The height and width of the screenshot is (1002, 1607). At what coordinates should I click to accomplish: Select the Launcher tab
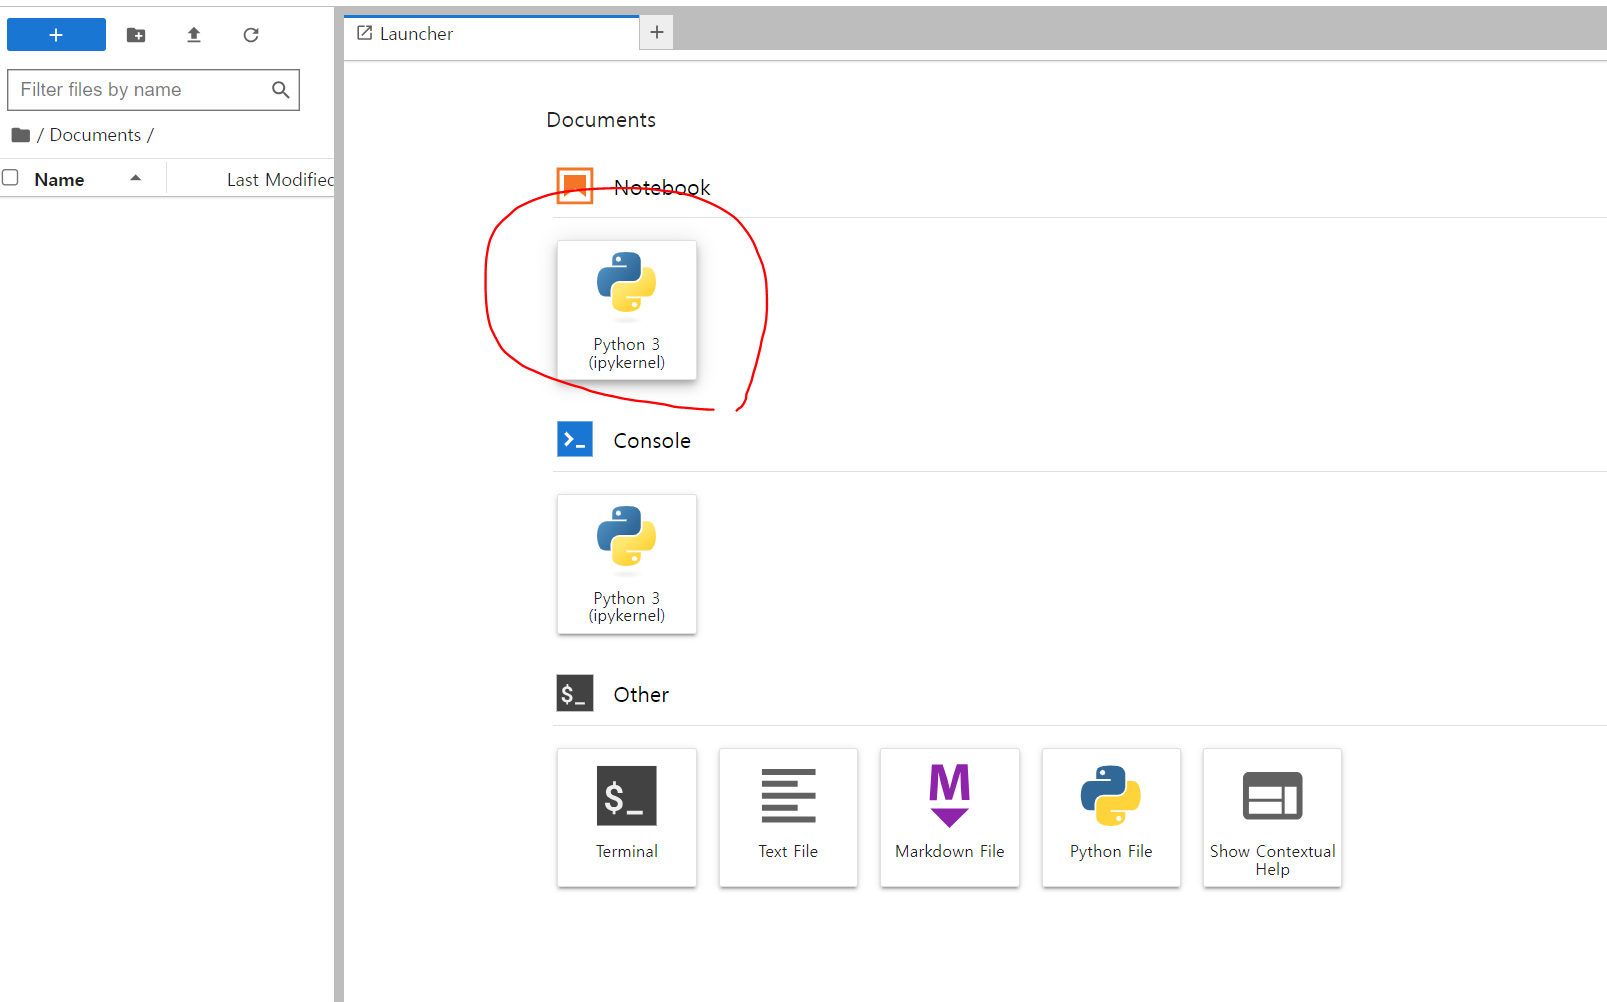point(491,33)
